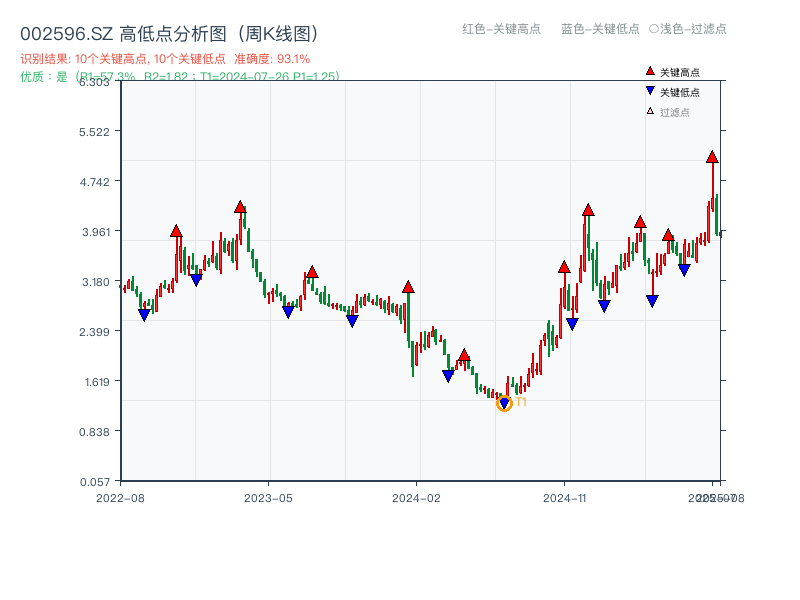The image size is (800, 600).
Task: Click the 2023-05 x-axis date label
Action: pyautogui.click(x=268, y=498)
